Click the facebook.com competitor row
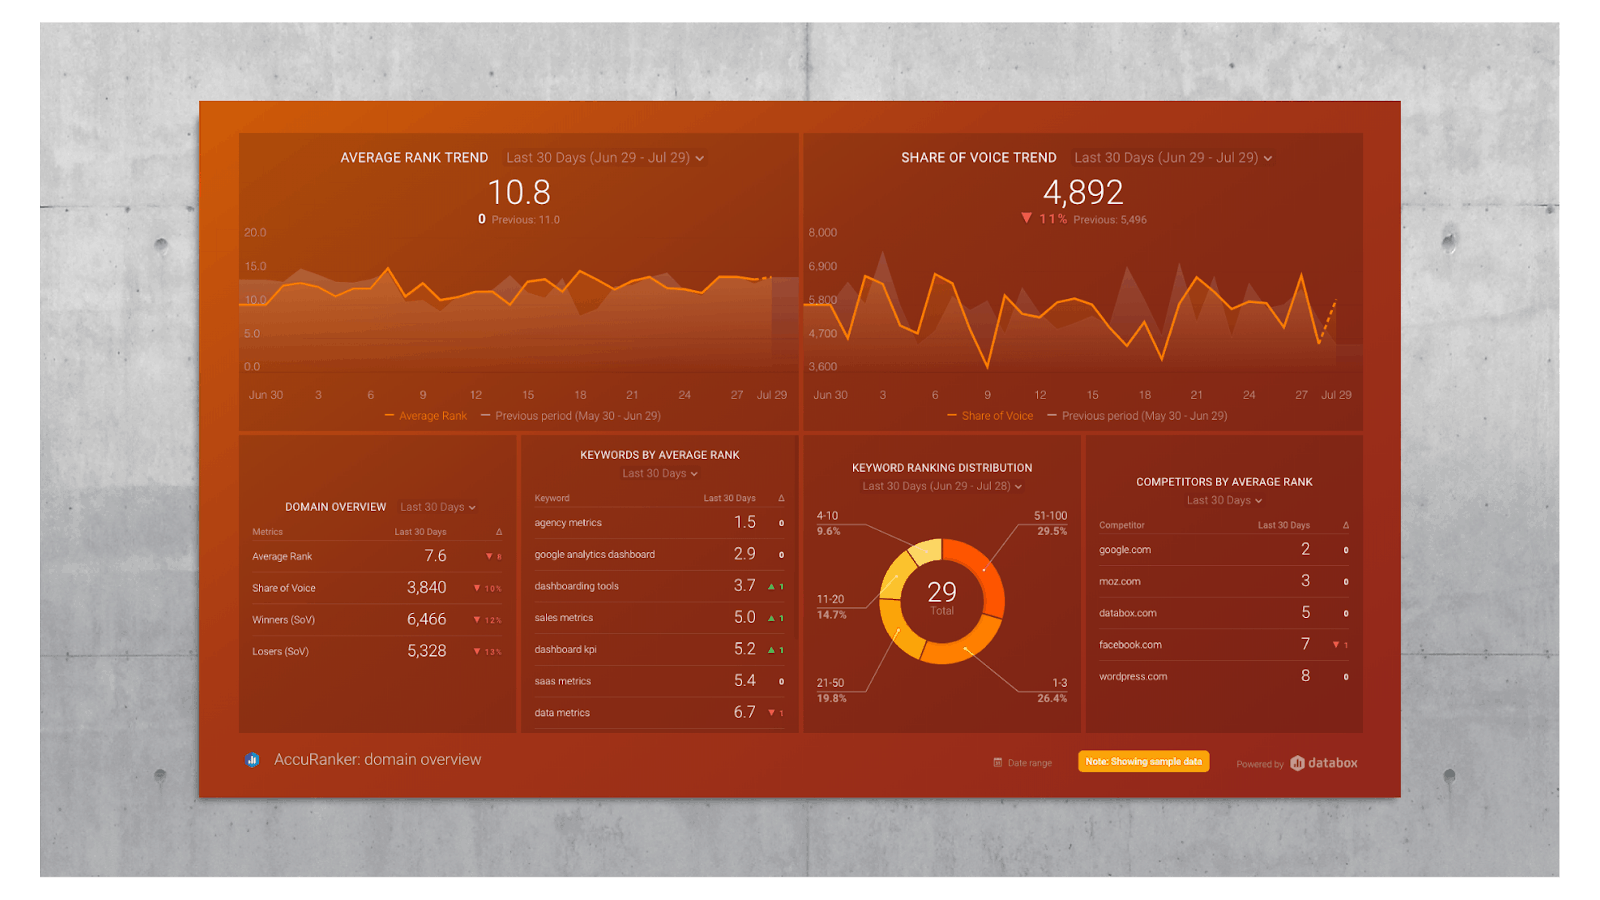Screen dimensions: 1600x900 tap(1224, 645)
